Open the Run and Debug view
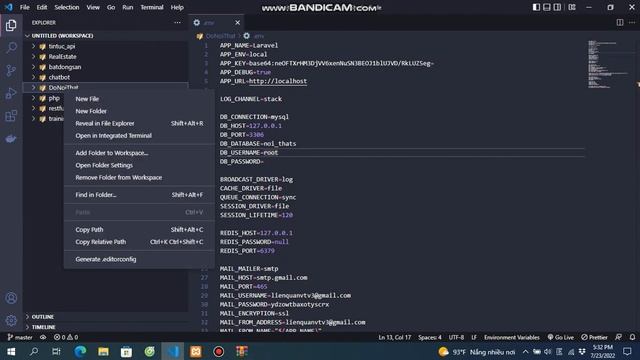The width and height of the screenshot is (640, 360). point(11,93)
